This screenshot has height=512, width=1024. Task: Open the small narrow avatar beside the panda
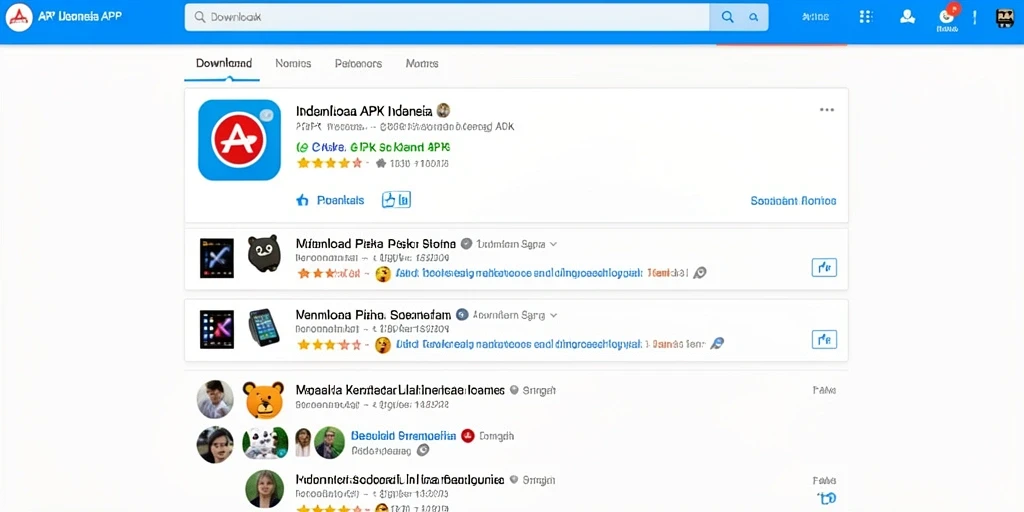(302, 442)
